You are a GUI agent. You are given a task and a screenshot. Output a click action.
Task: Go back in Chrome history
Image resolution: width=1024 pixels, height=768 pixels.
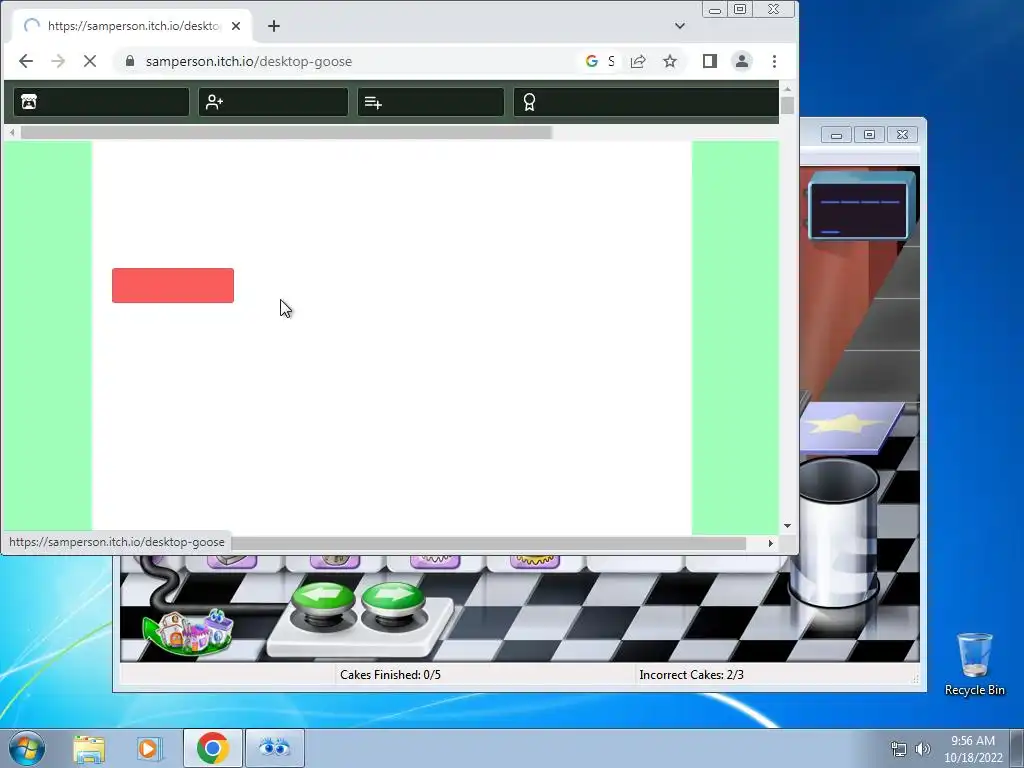[25, 61]
